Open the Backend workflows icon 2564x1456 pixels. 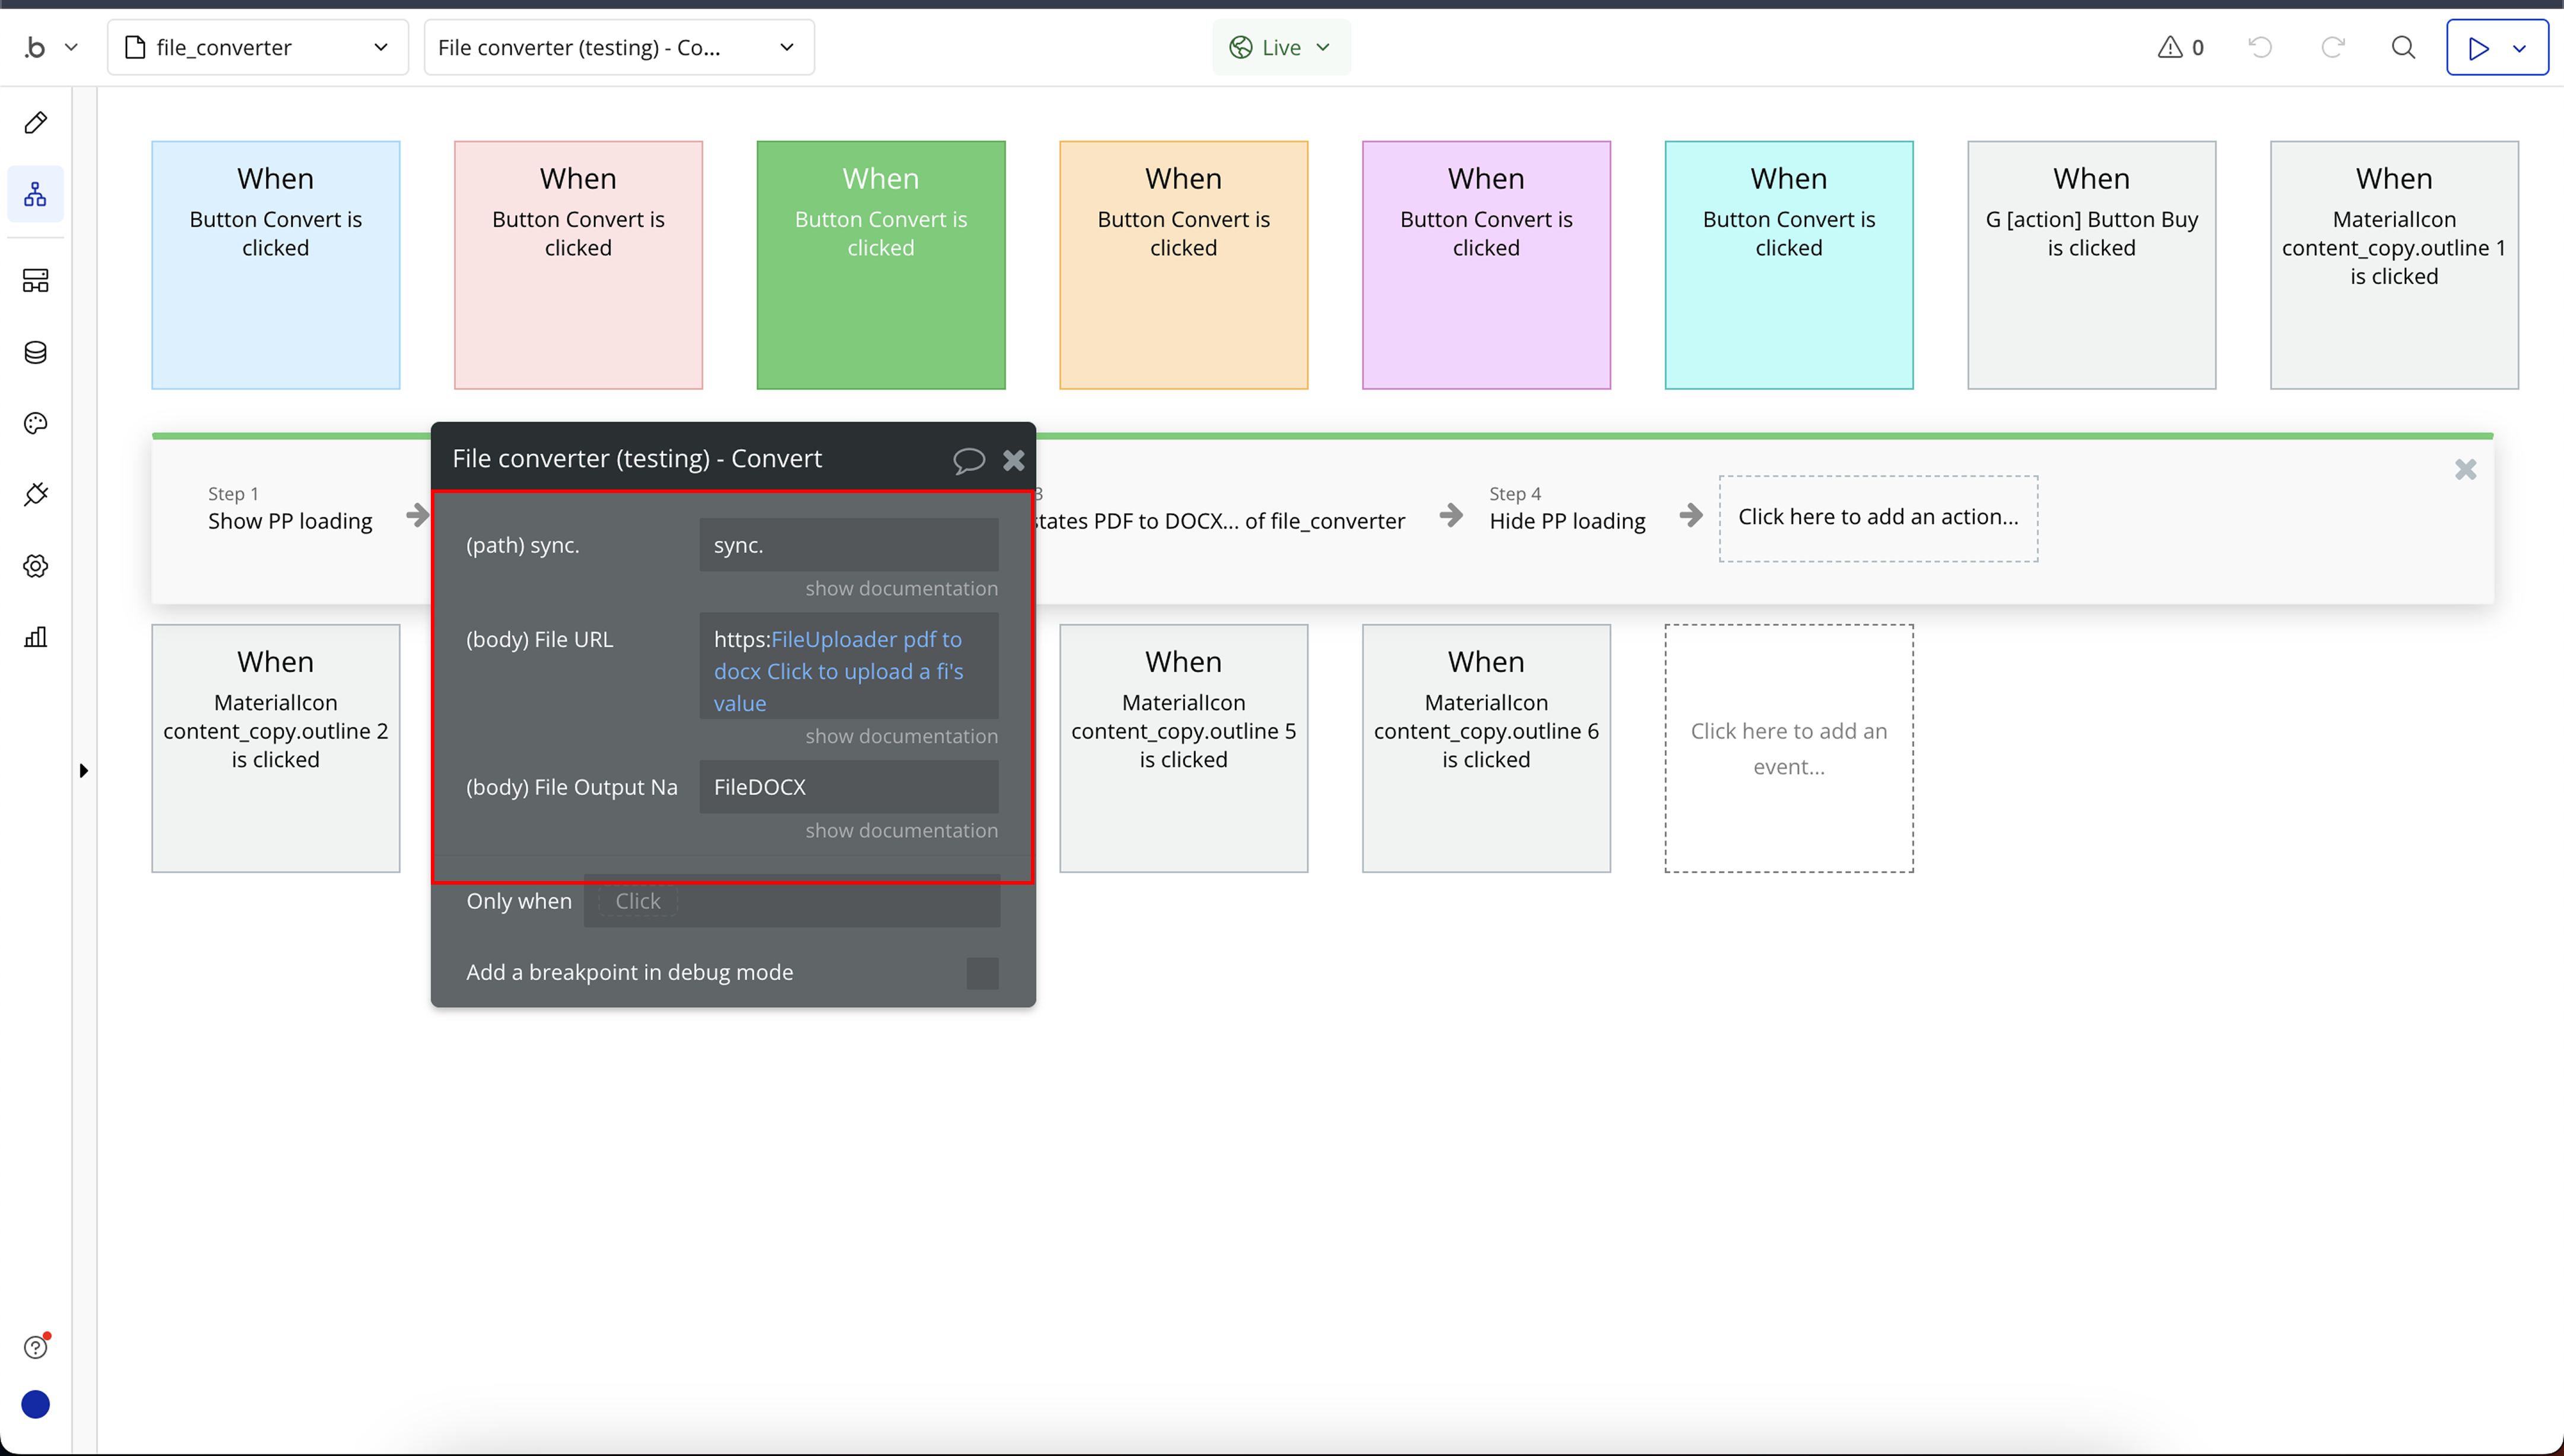tap(36, 281)
